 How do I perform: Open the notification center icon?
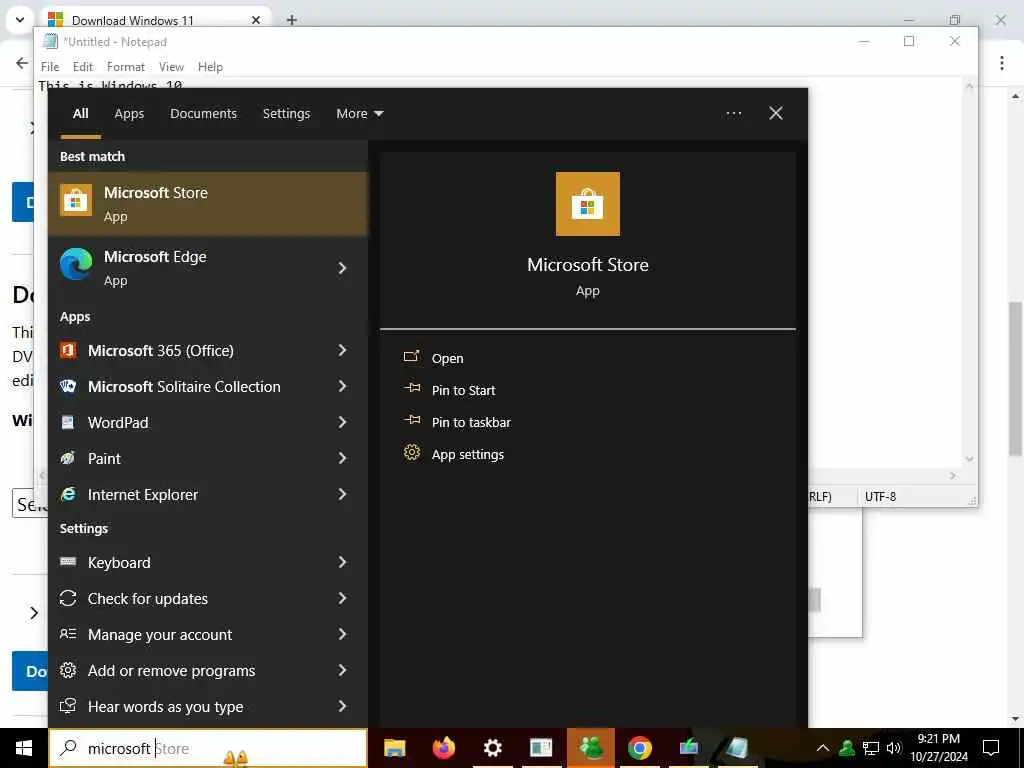tap(991, 748)
